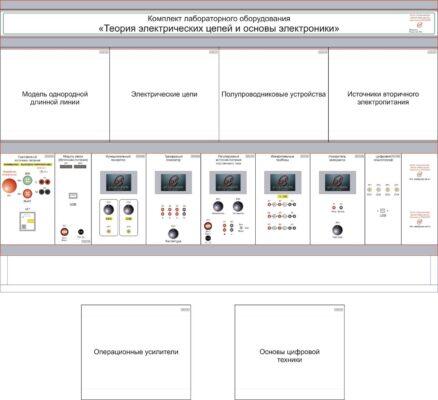Click the first channel connector on digital oscilloscope
The height and width of the screenshot is (400, 438).
coord(370,190)
